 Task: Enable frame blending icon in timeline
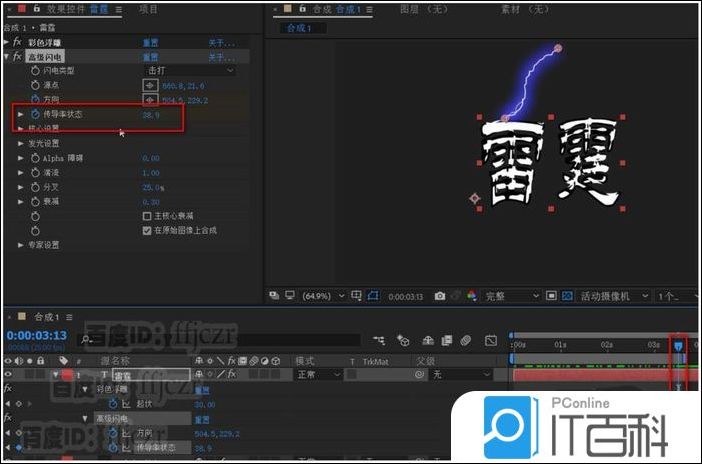point(447,341)
